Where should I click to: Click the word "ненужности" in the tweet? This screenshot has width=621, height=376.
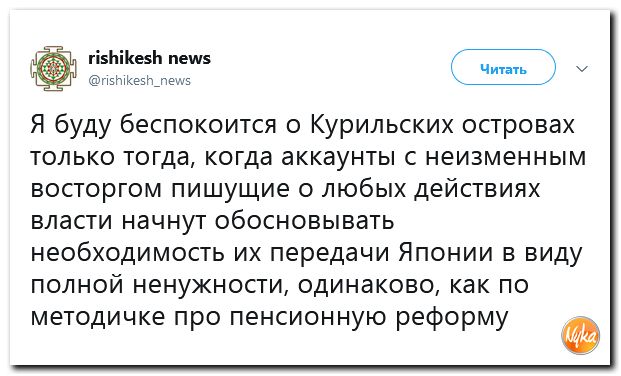tap(211, 286)
